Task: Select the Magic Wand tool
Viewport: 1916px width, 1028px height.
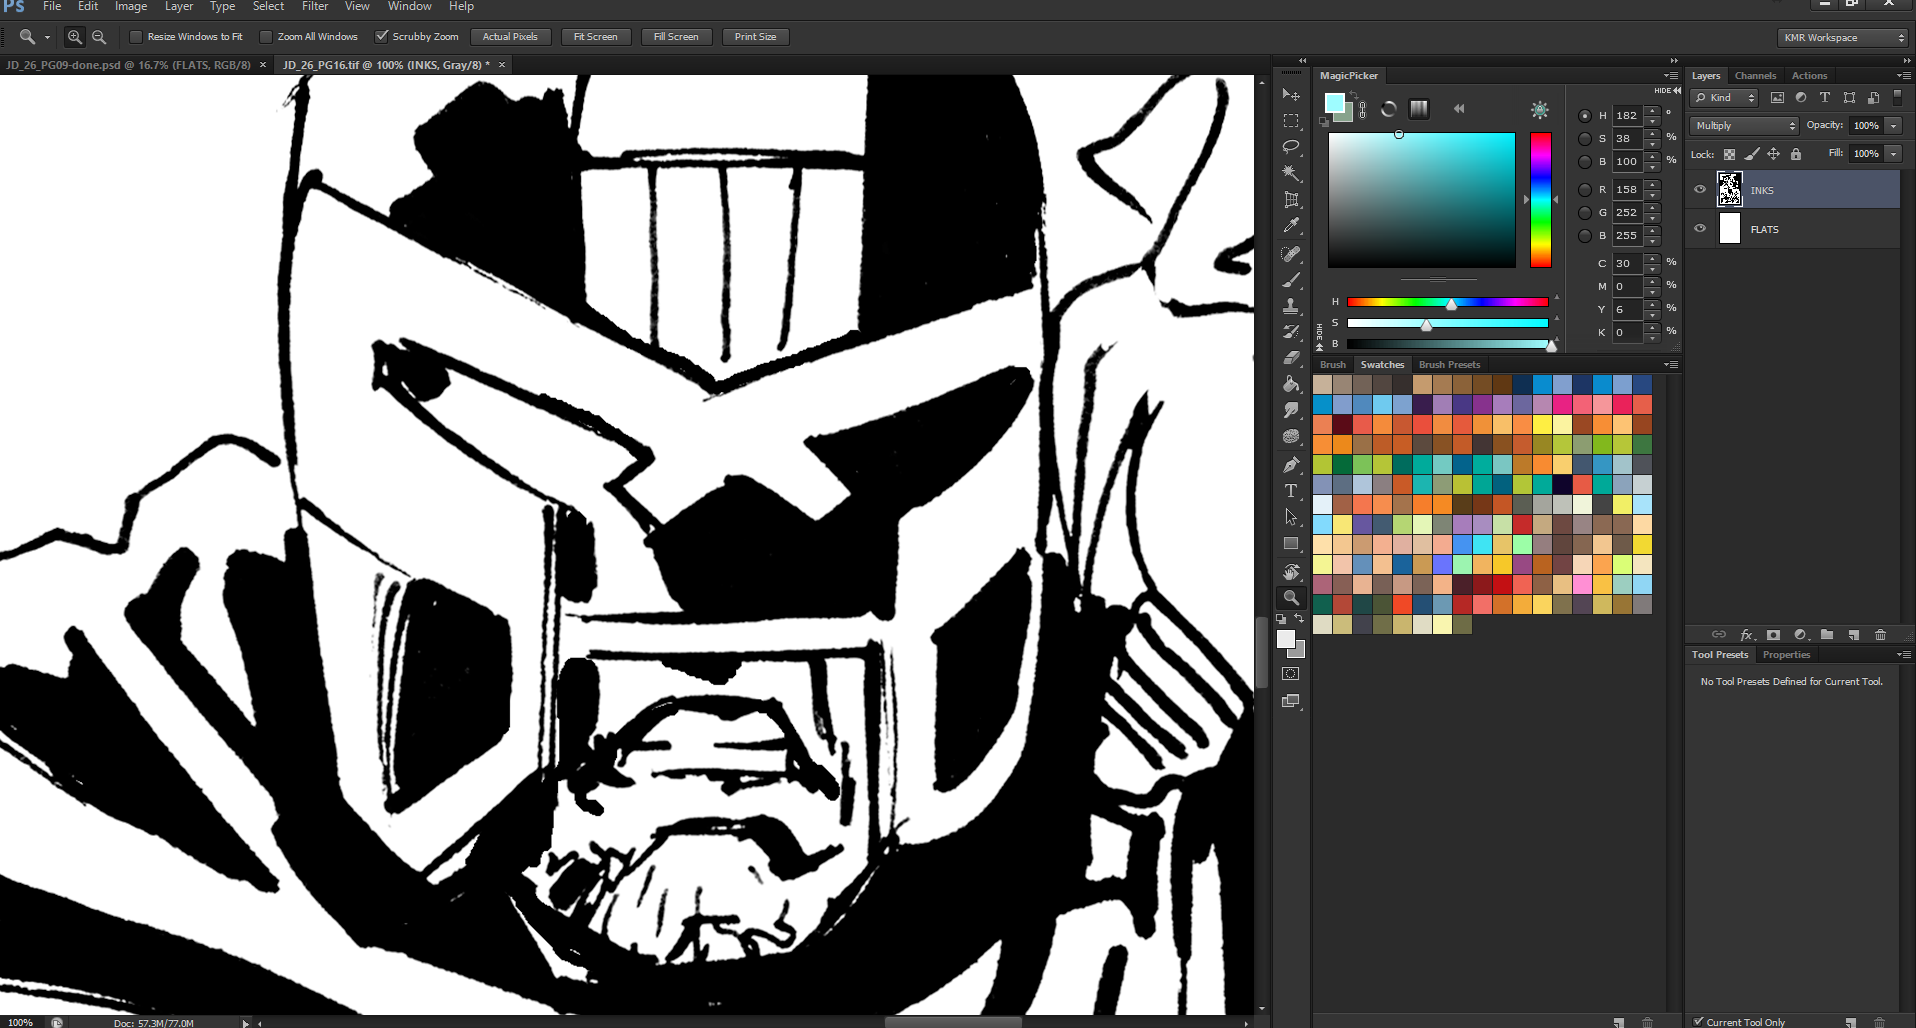Action: point(1291,173)
